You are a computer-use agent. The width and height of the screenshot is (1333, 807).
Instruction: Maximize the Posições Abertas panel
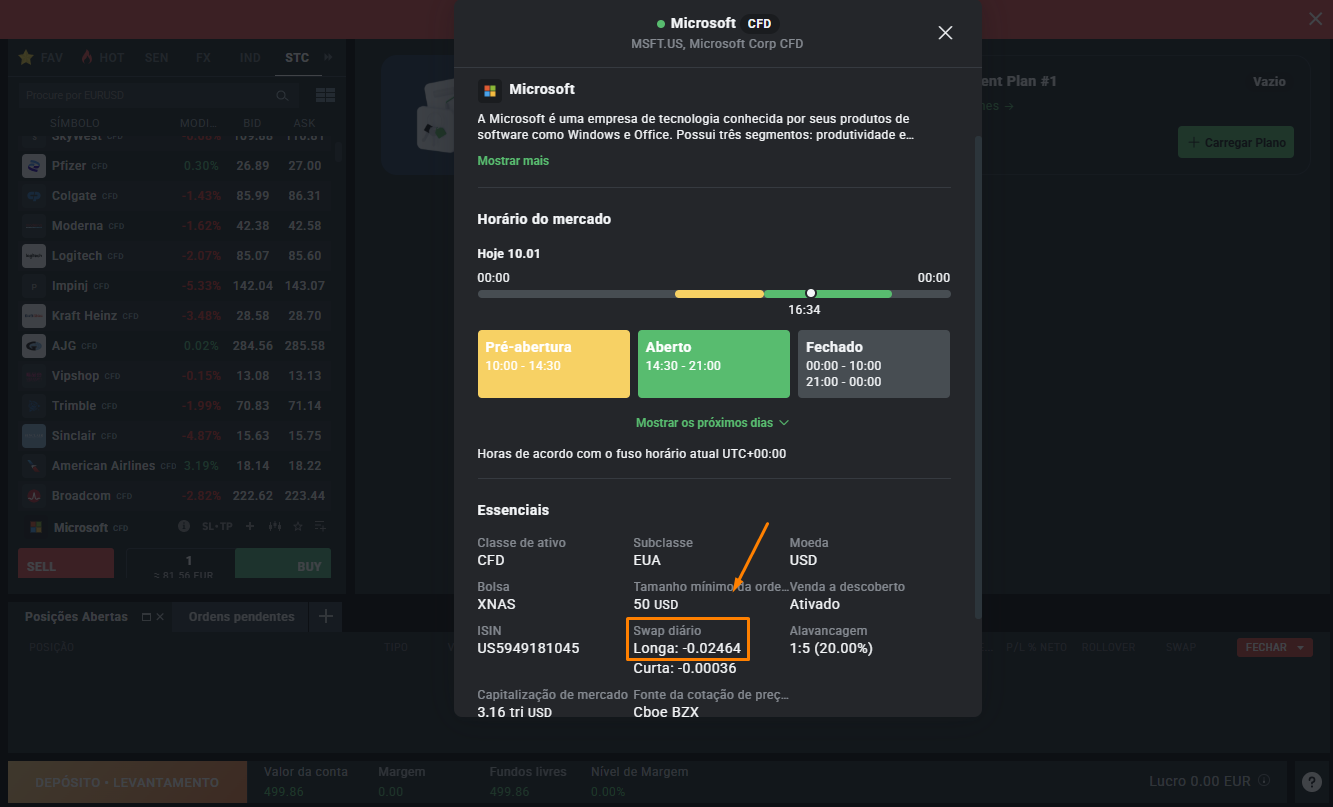click(146, 617)
